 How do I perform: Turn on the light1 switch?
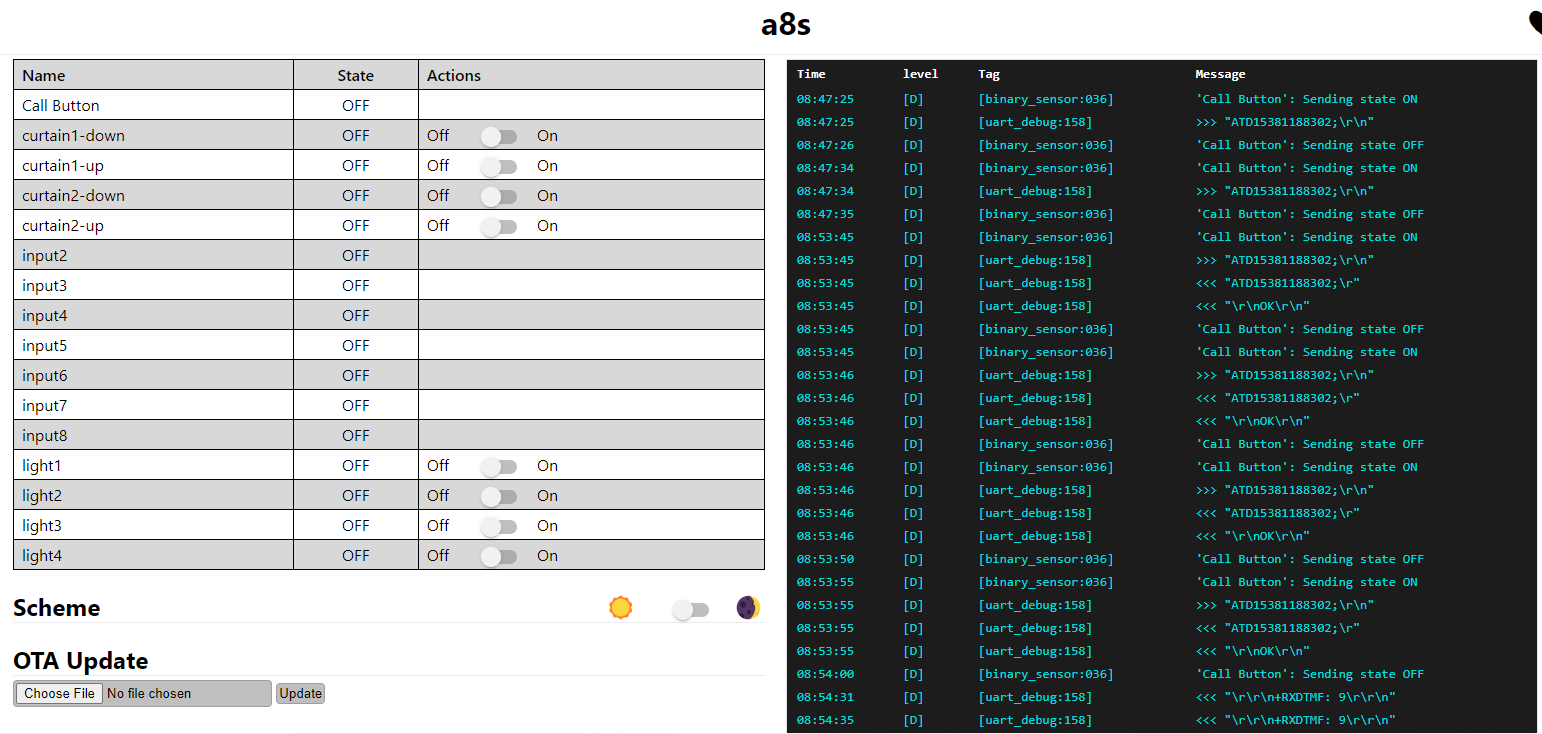click(x=498, y=467)
